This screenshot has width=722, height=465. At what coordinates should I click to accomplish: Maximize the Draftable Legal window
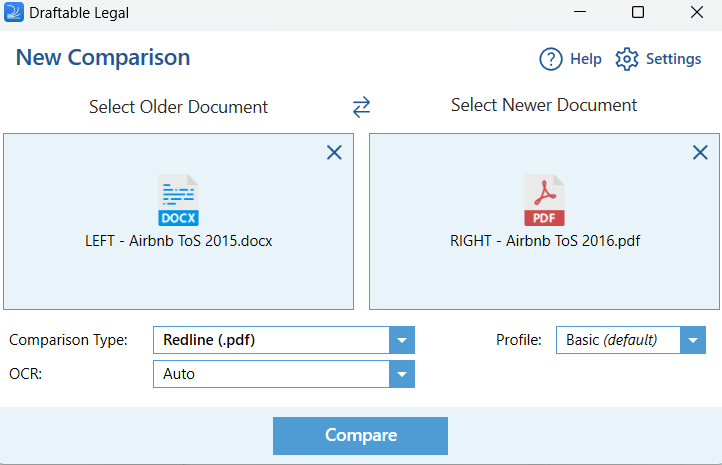click(x=638, y=12)
